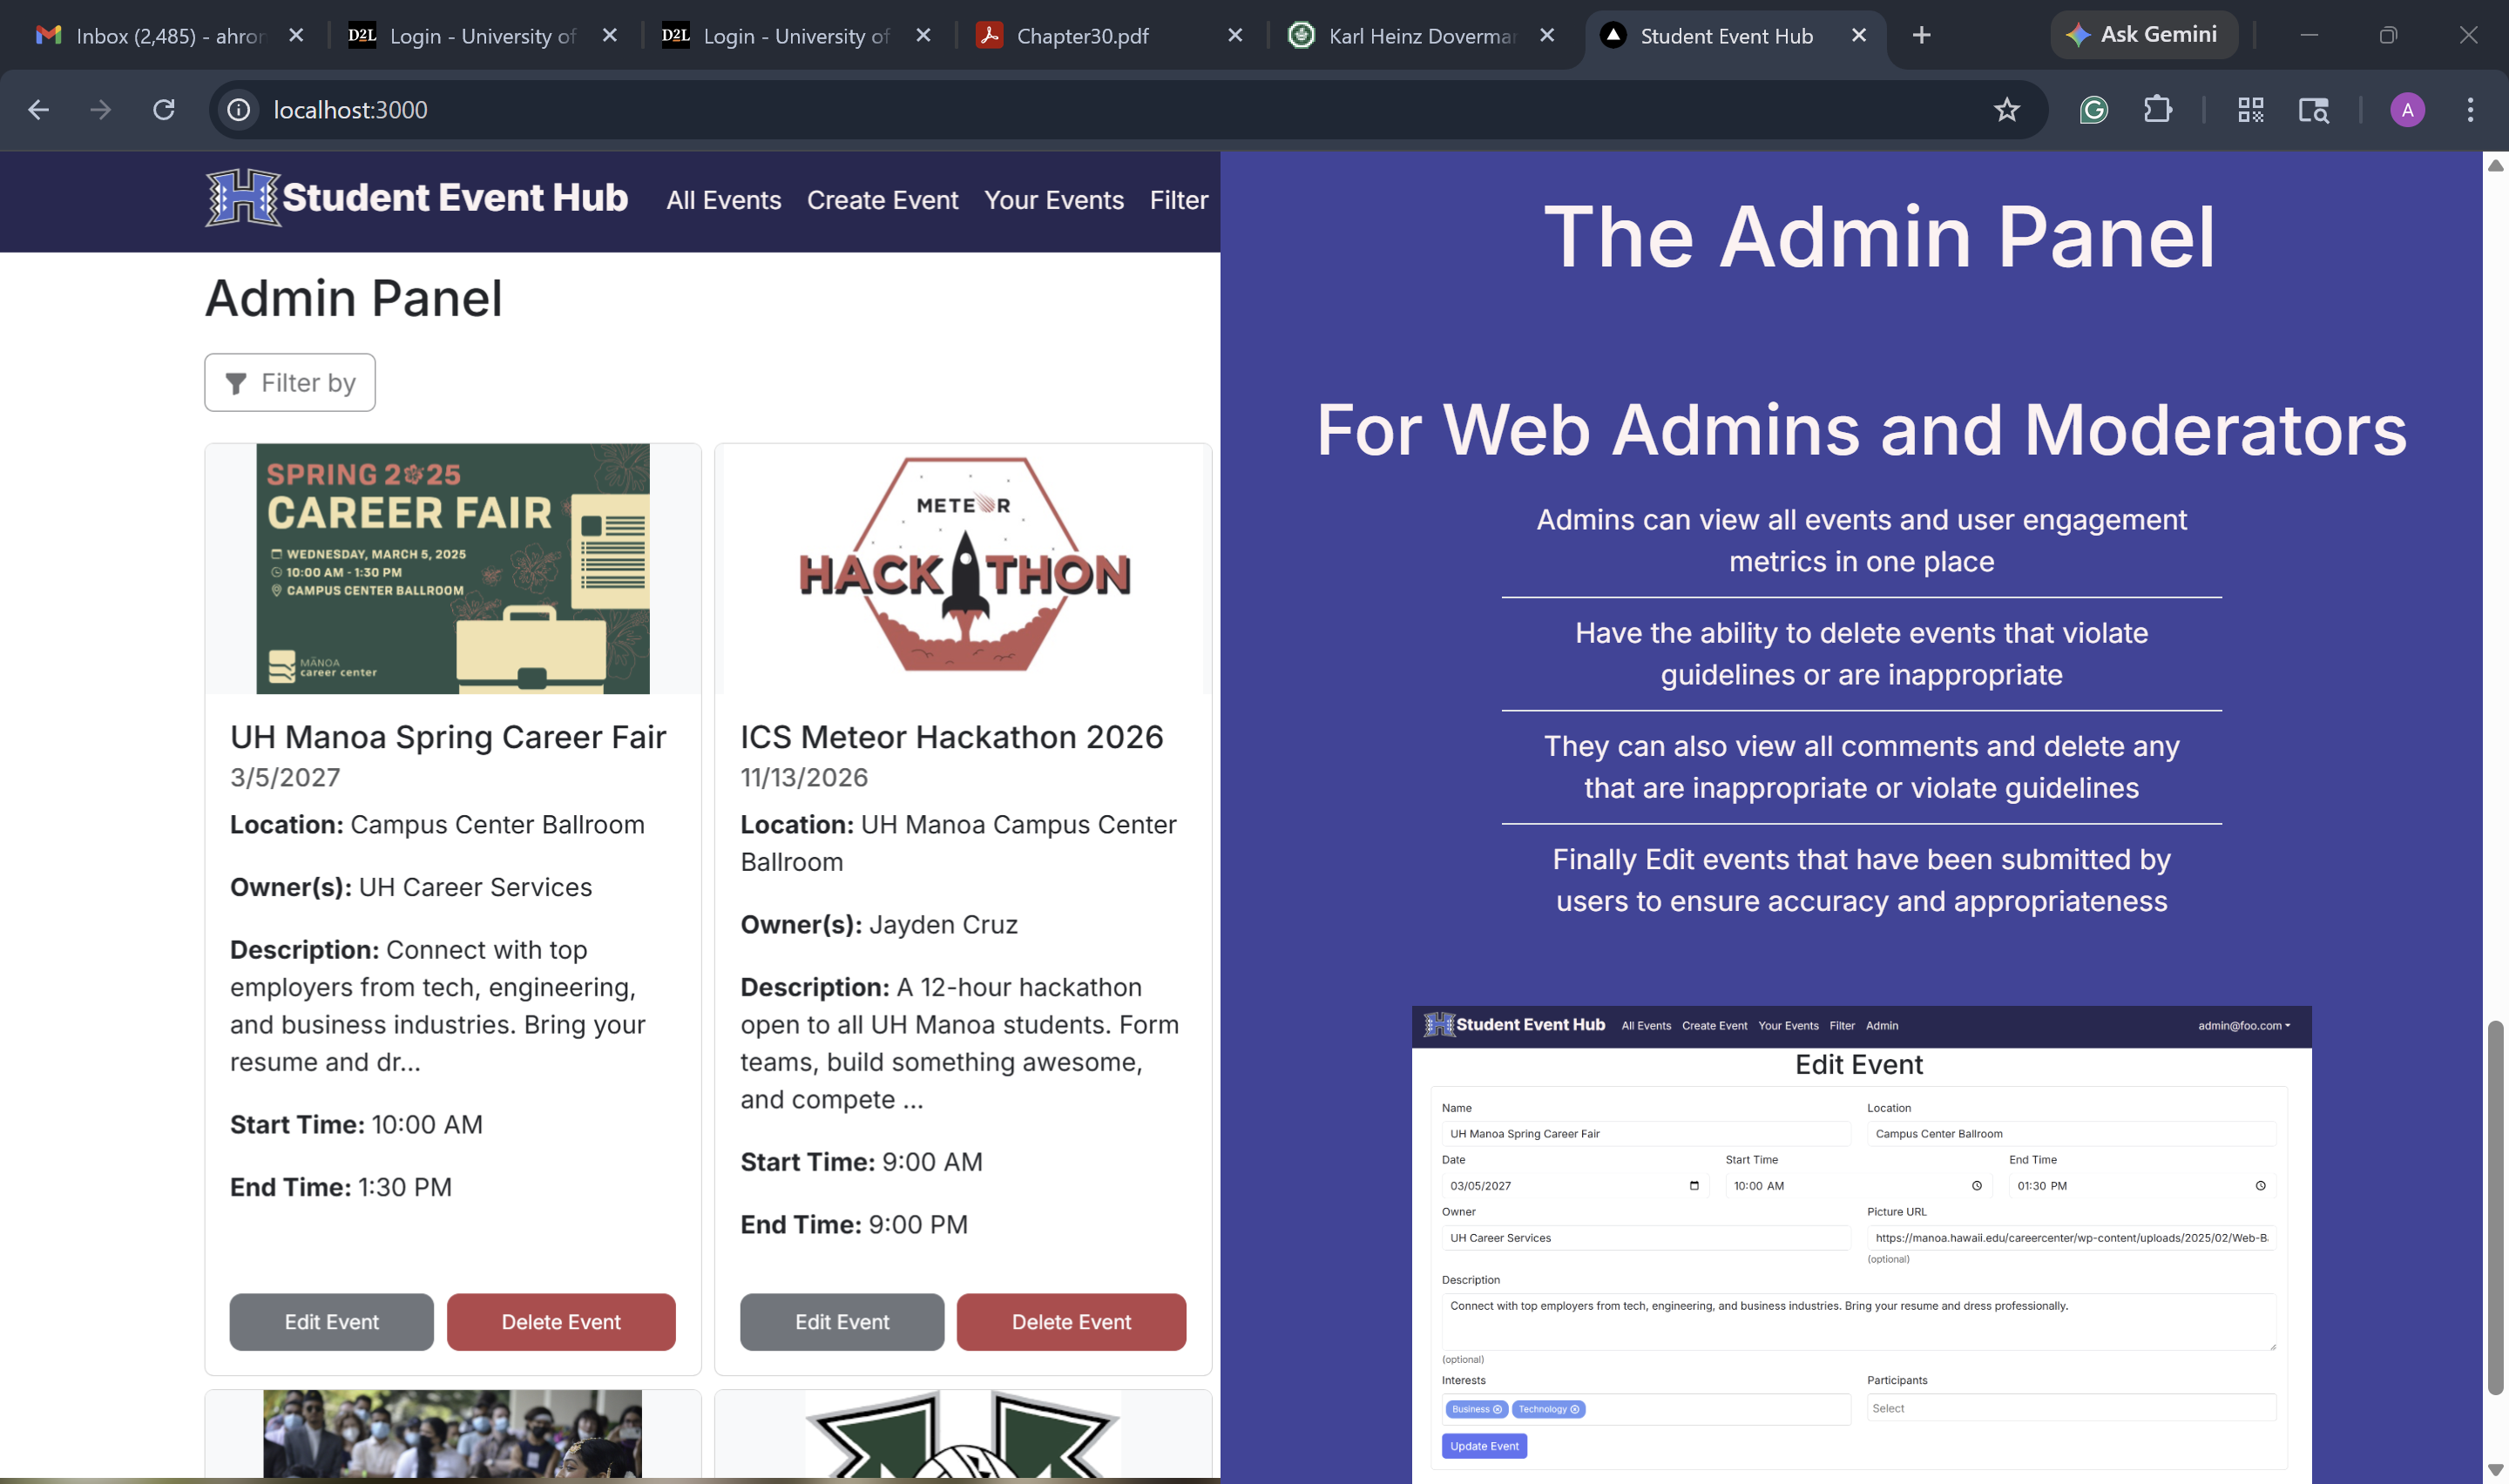Open the Grammarly extension icon
Viewport: 2509px width, 1484px height.
[2093, 110]
